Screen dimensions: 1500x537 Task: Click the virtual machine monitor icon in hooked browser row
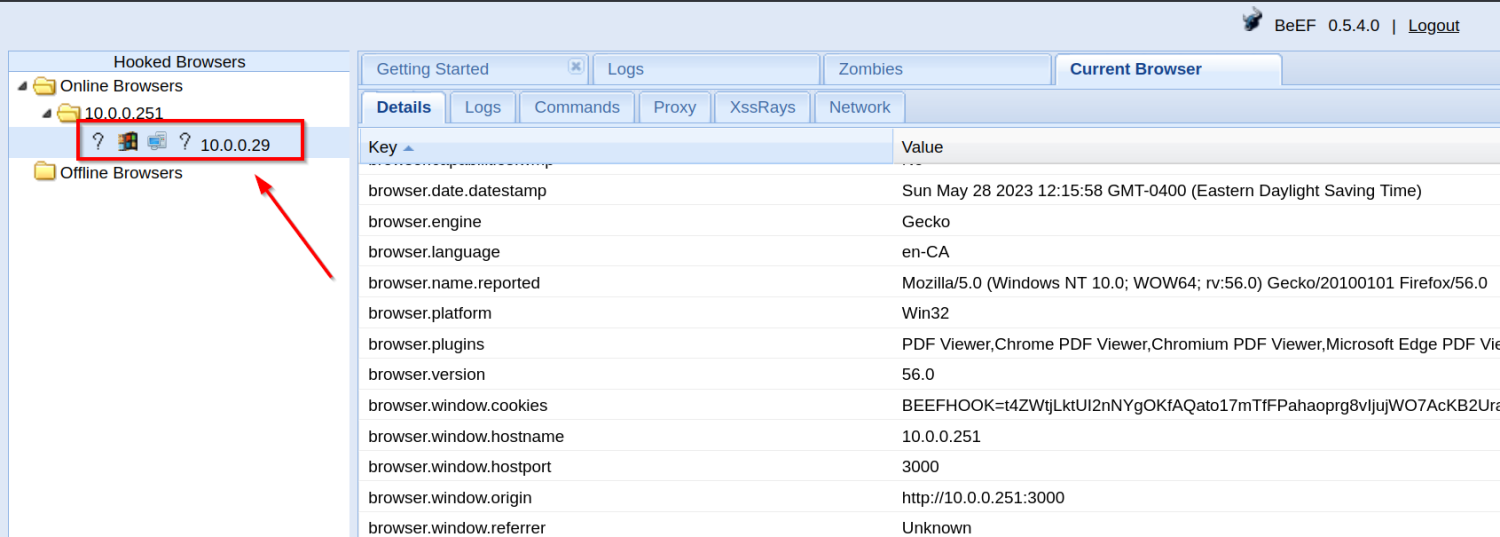tap(157, 142)
